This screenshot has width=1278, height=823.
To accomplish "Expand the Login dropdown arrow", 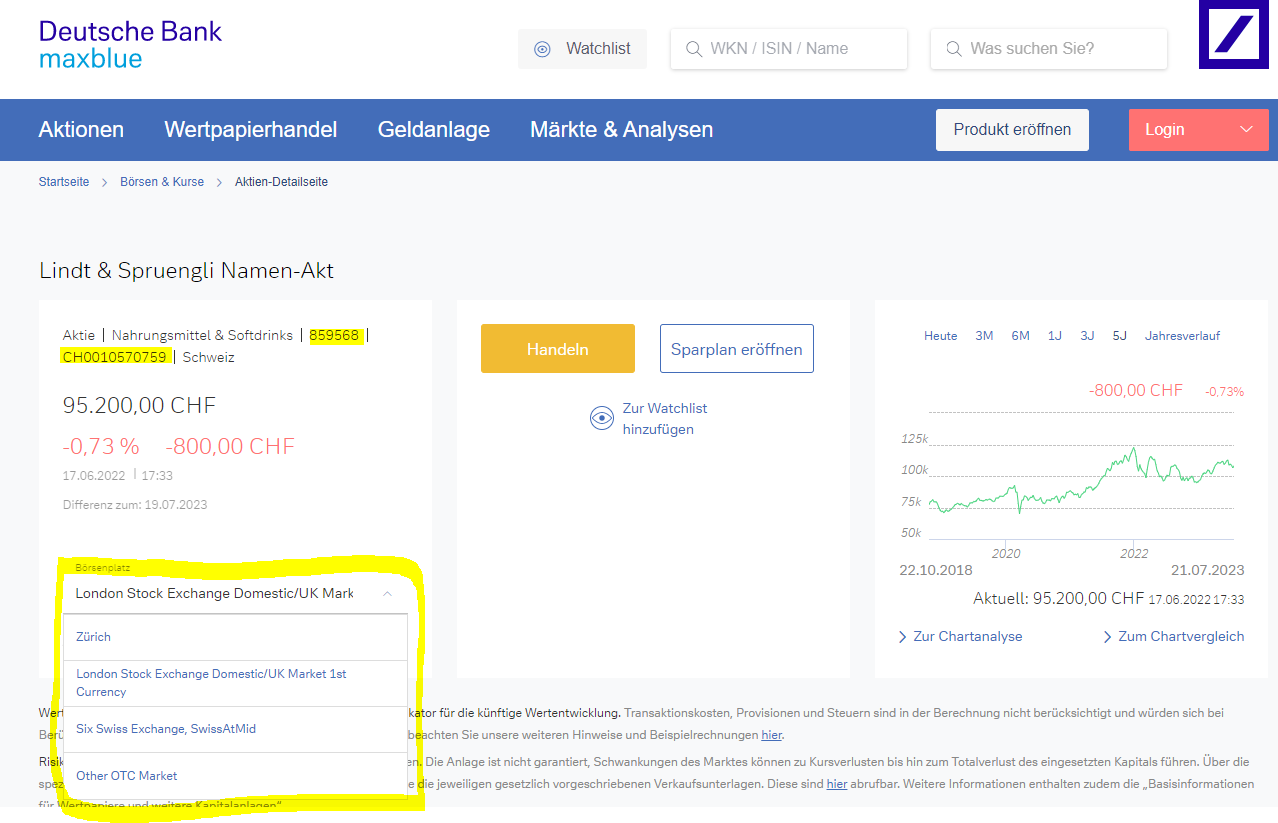I will pyautogui.click(x=1246, y=129).
